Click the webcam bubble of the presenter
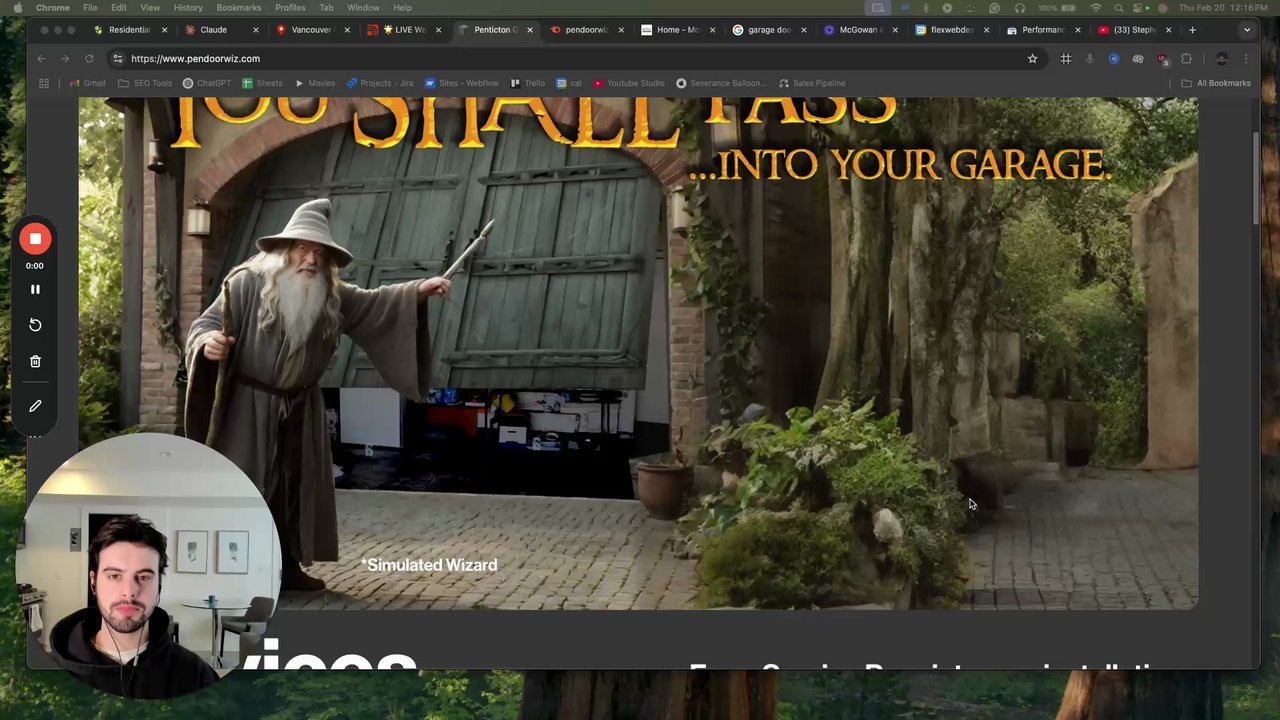 click(147, 565)
